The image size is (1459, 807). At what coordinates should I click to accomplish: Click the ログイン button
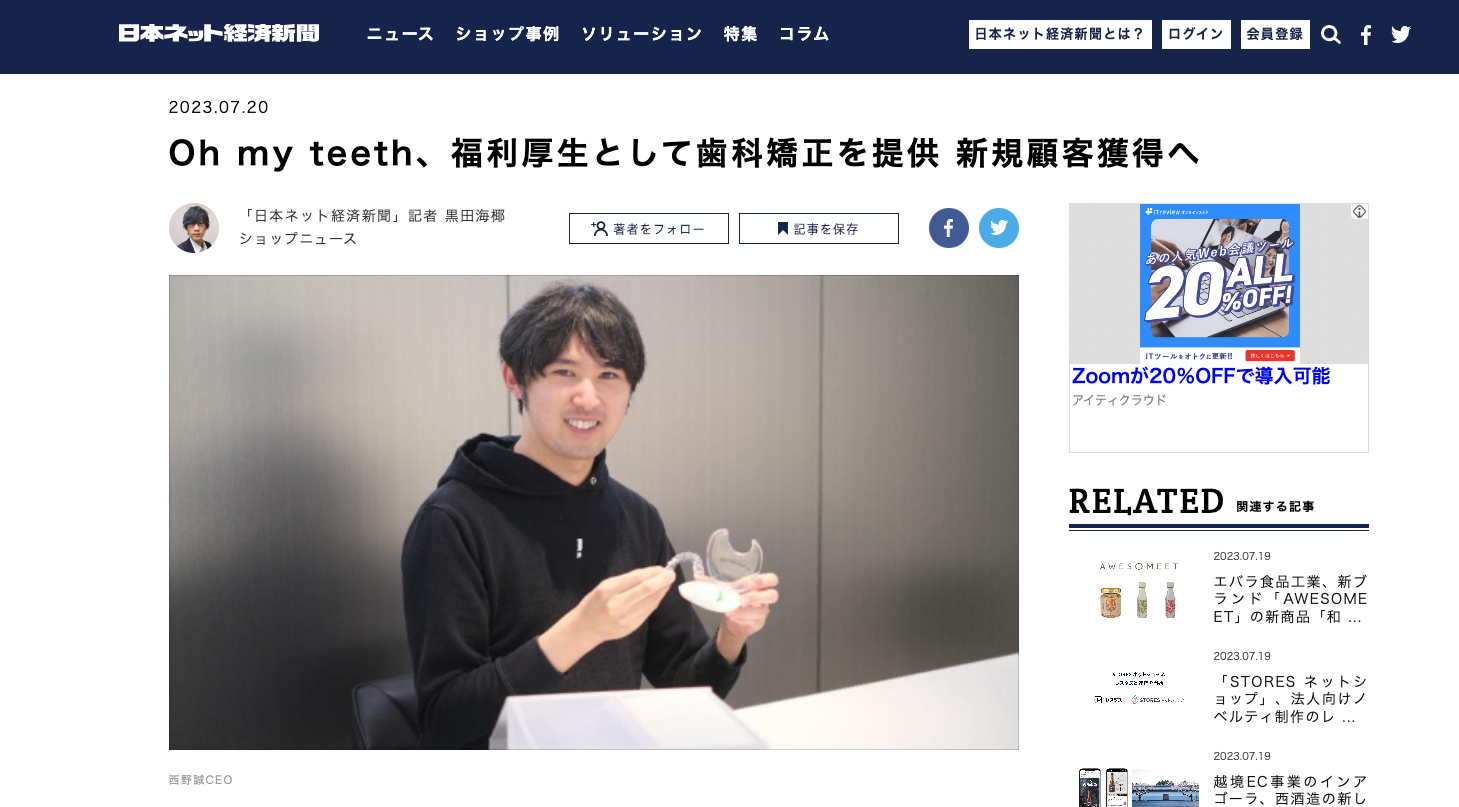click(x=1196, y=34)
